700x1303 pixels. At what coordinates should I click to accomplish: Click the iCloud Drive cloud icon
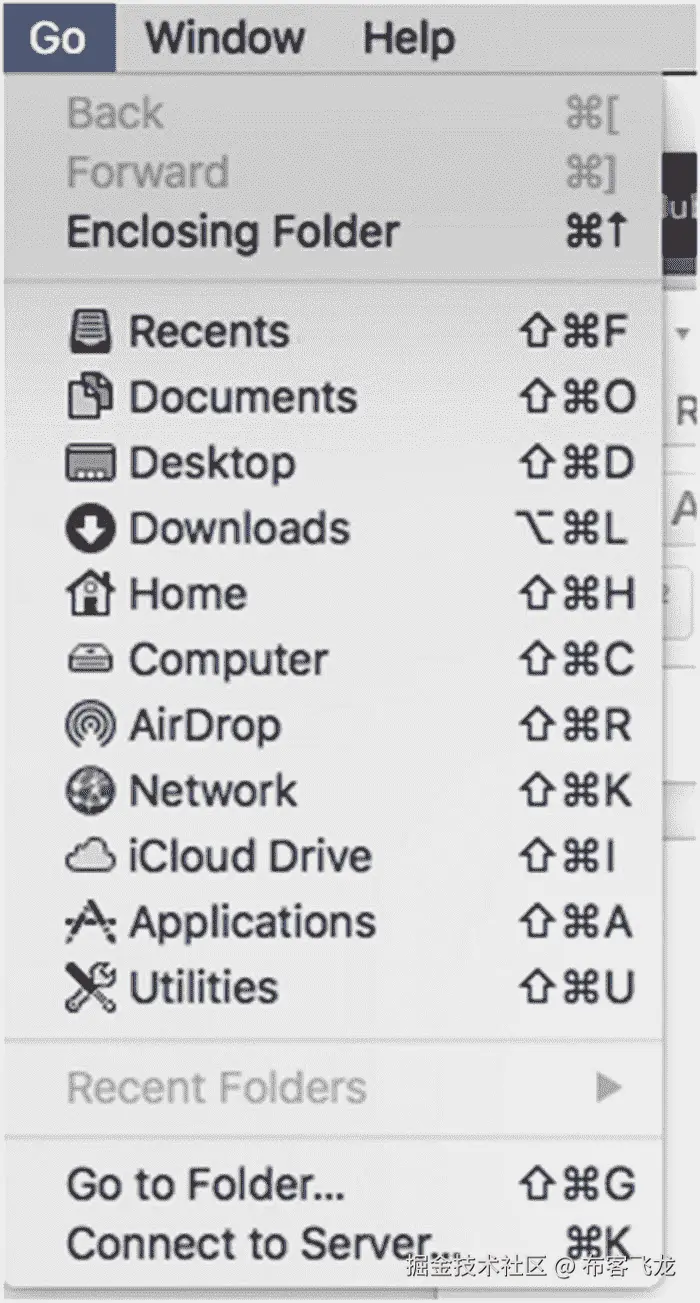tap(91, 857)
